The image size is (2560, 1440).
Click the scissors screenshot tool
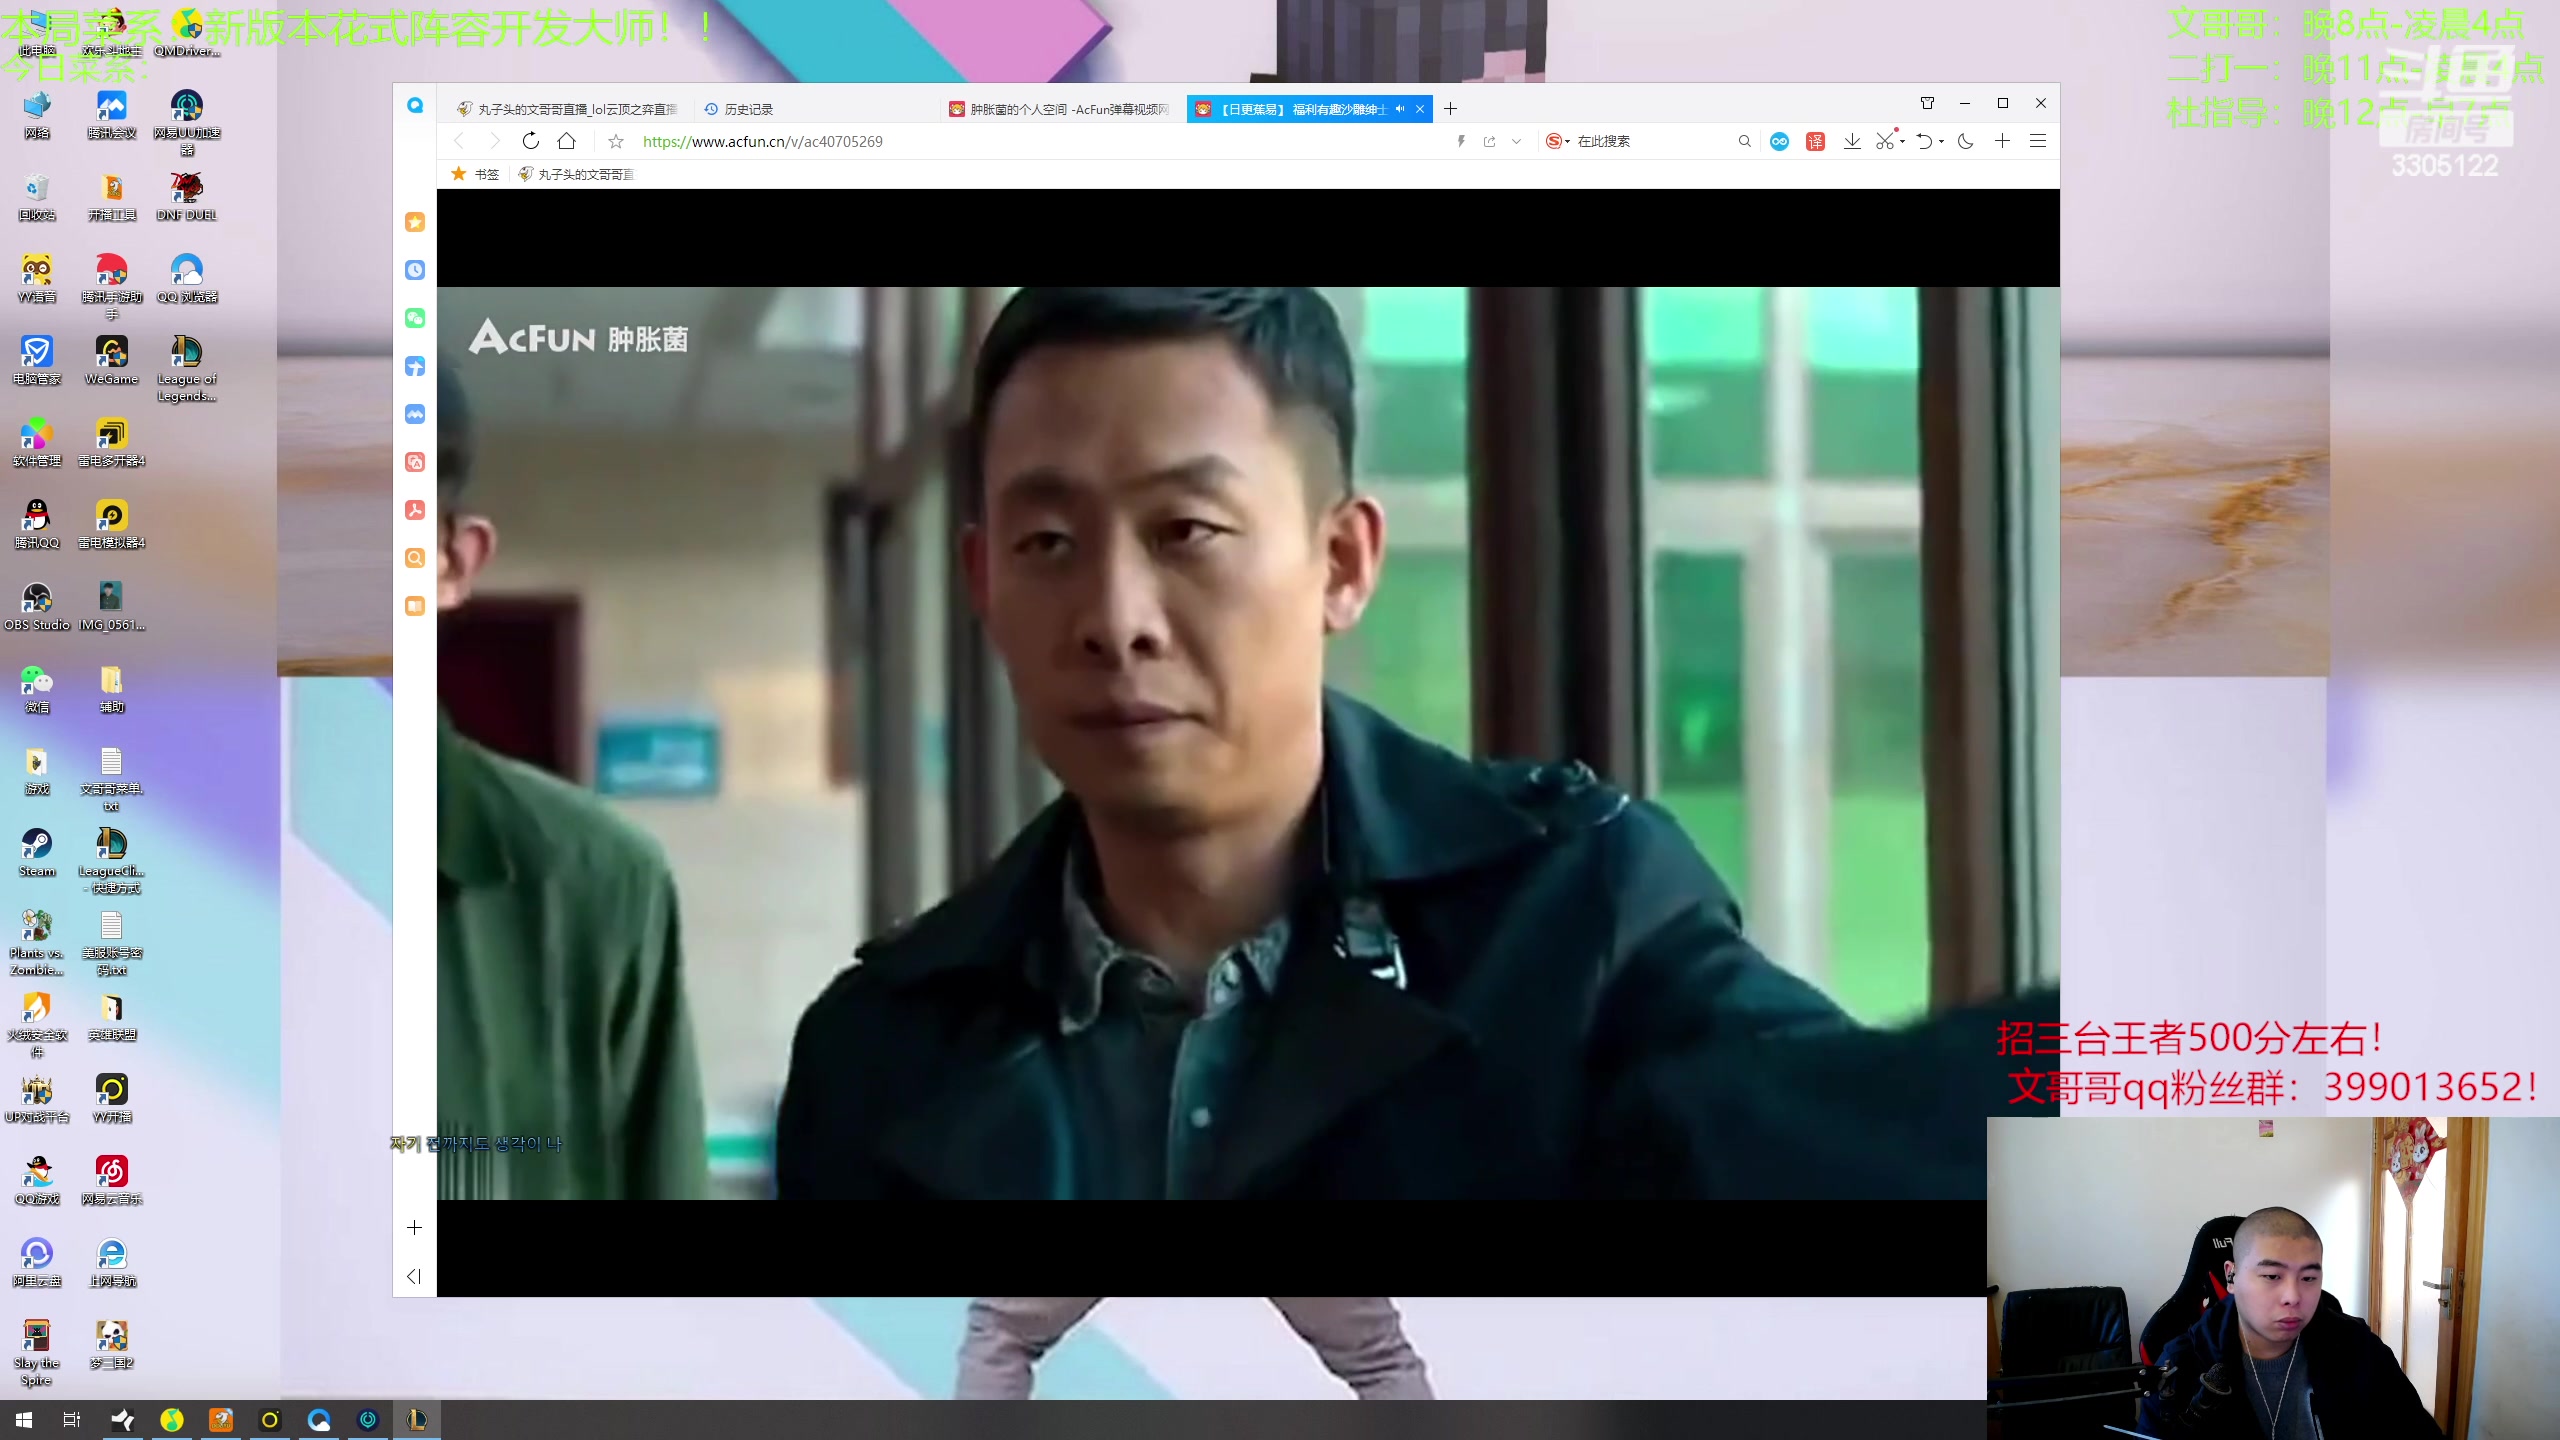(x=1885, y=141)
